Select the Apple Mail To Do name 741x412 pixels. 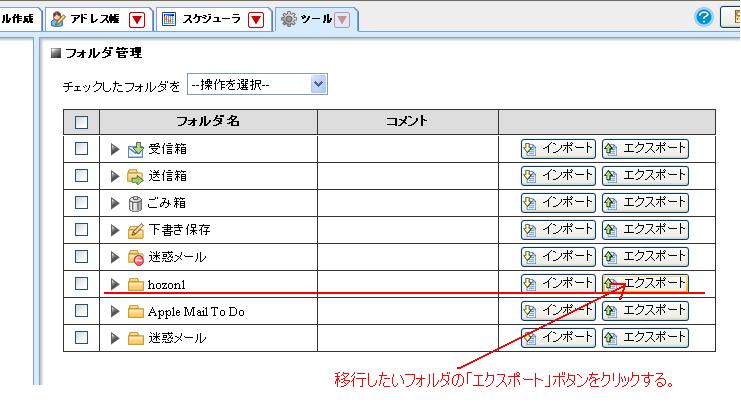click(x=196, y=312)
